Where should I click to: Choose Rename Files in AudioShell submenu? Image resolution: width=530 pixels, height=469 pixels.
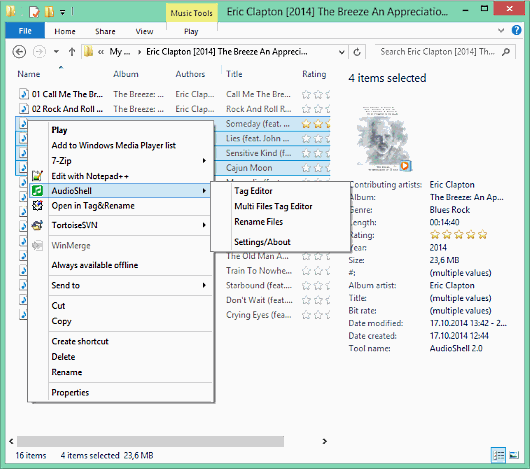click(x=259, y=222)
